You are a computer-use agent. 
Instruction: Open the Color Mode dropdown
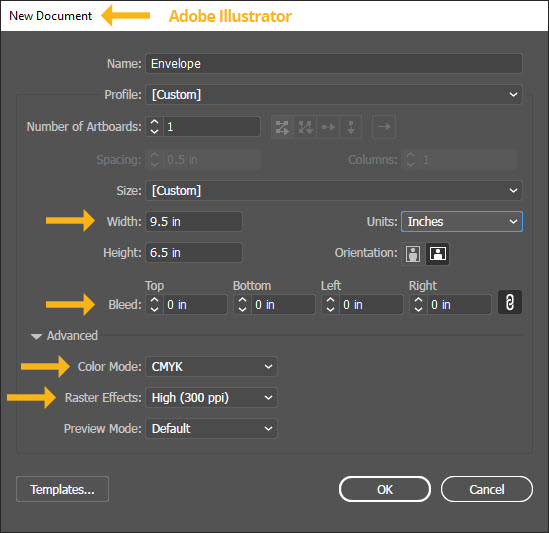click(x=211, y=367)
